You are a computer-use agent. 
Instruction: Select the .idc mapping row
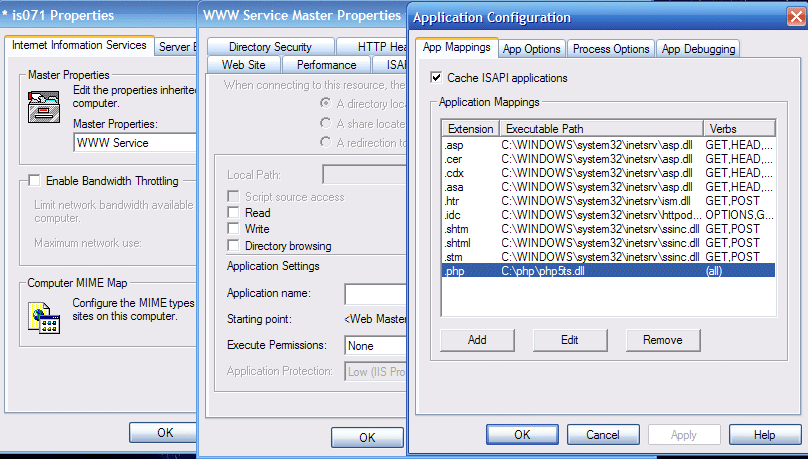pyautogui.click(x=609, y=215)
